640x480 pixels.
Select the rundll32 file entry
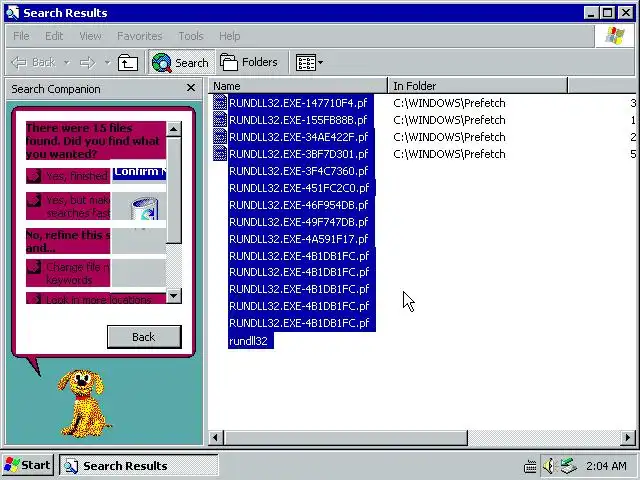[249, 341]
